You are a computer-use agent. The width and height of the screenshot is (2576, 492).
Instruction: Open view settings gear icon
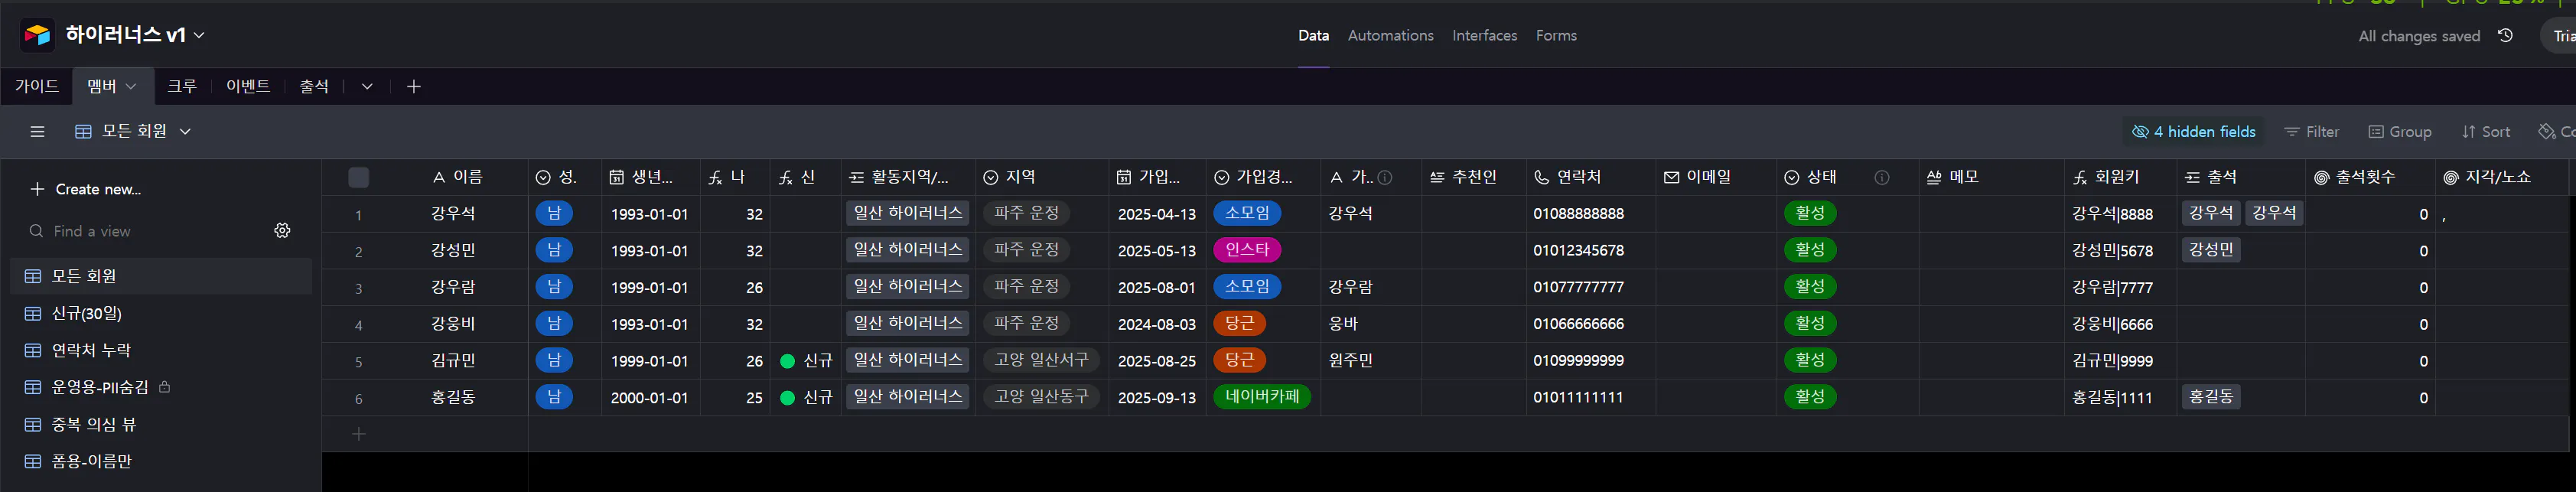point(282,230)
